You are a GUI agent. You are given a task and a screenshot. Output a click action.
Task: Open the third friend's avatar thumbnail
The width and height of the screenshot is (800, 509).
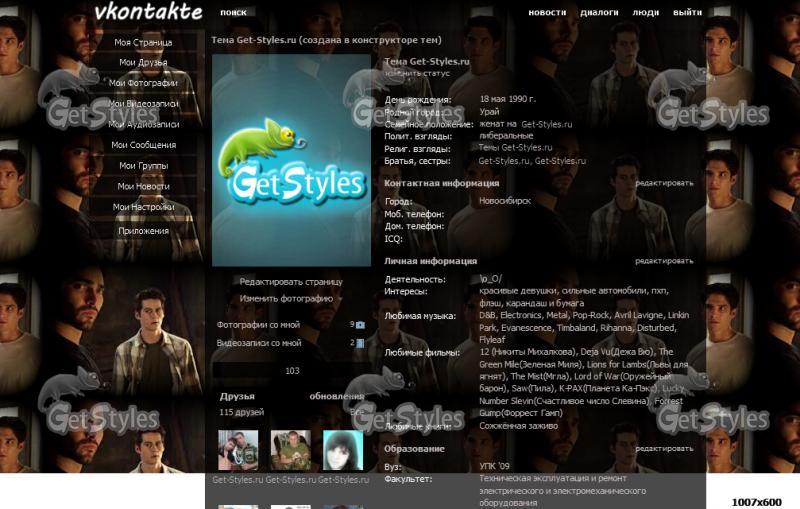point(342,450)
